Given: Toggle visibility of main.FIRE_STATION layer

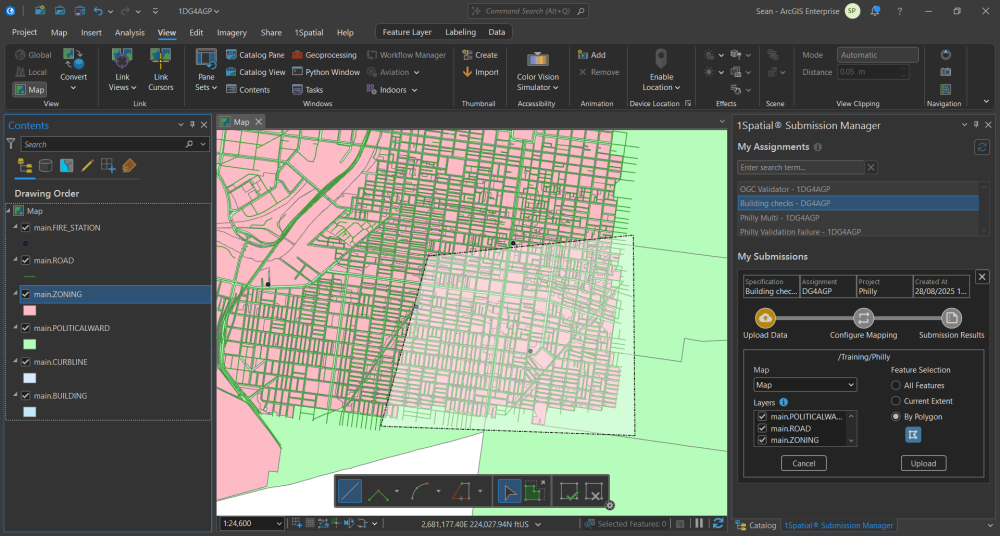Looking at the screenshot, I should (26, 228).
